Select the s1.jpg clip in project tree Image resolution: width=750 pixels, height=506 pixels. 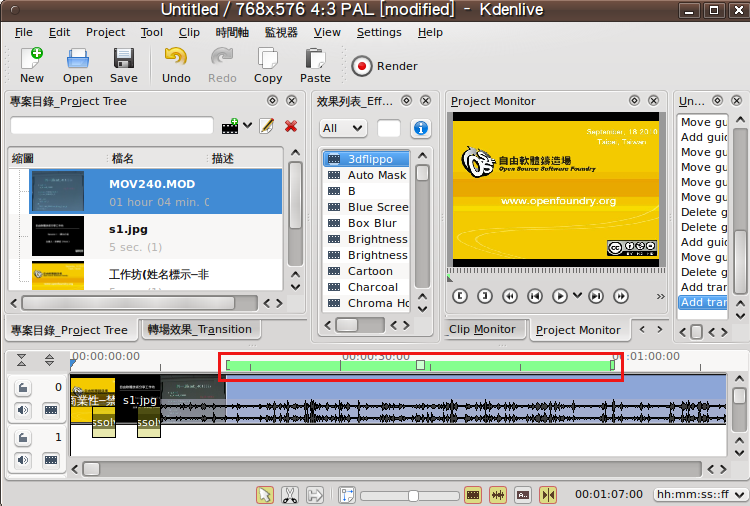tap(155, 237)
